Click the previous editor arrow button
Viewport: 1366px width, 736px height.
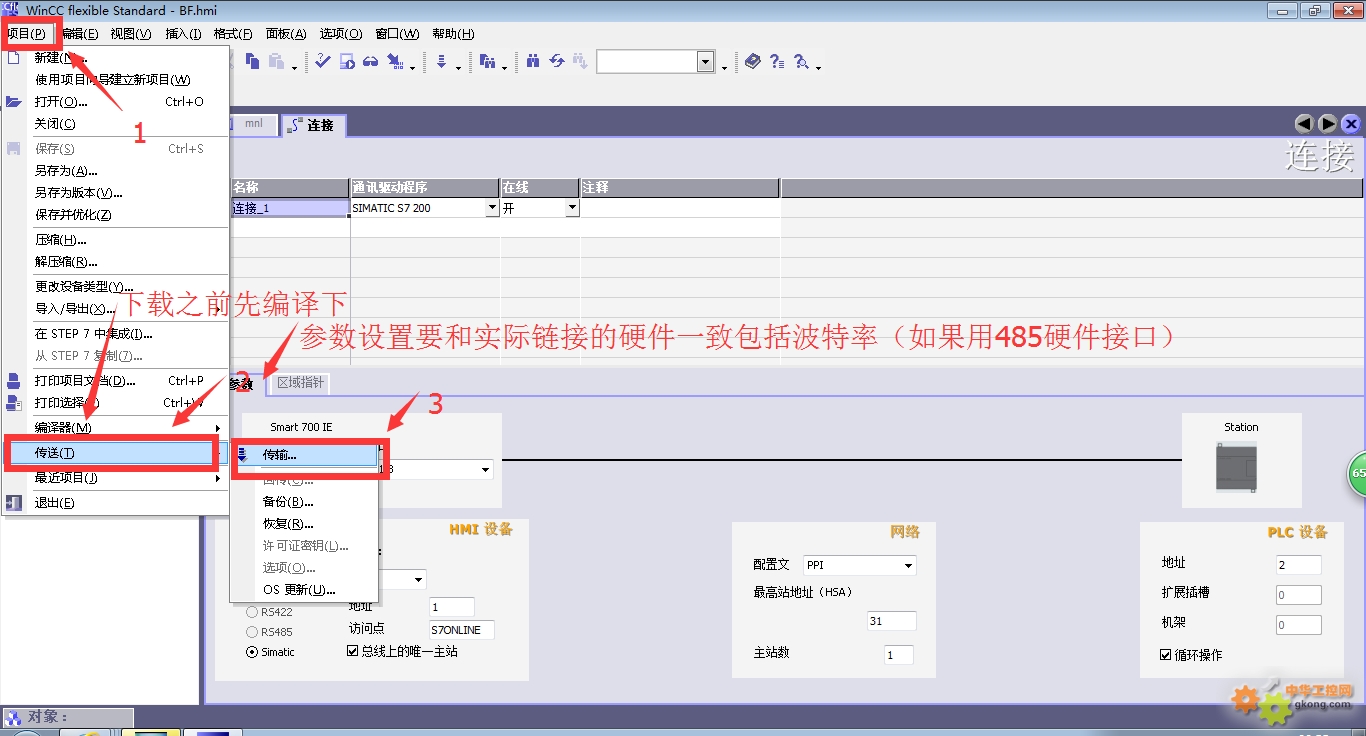1304,124
